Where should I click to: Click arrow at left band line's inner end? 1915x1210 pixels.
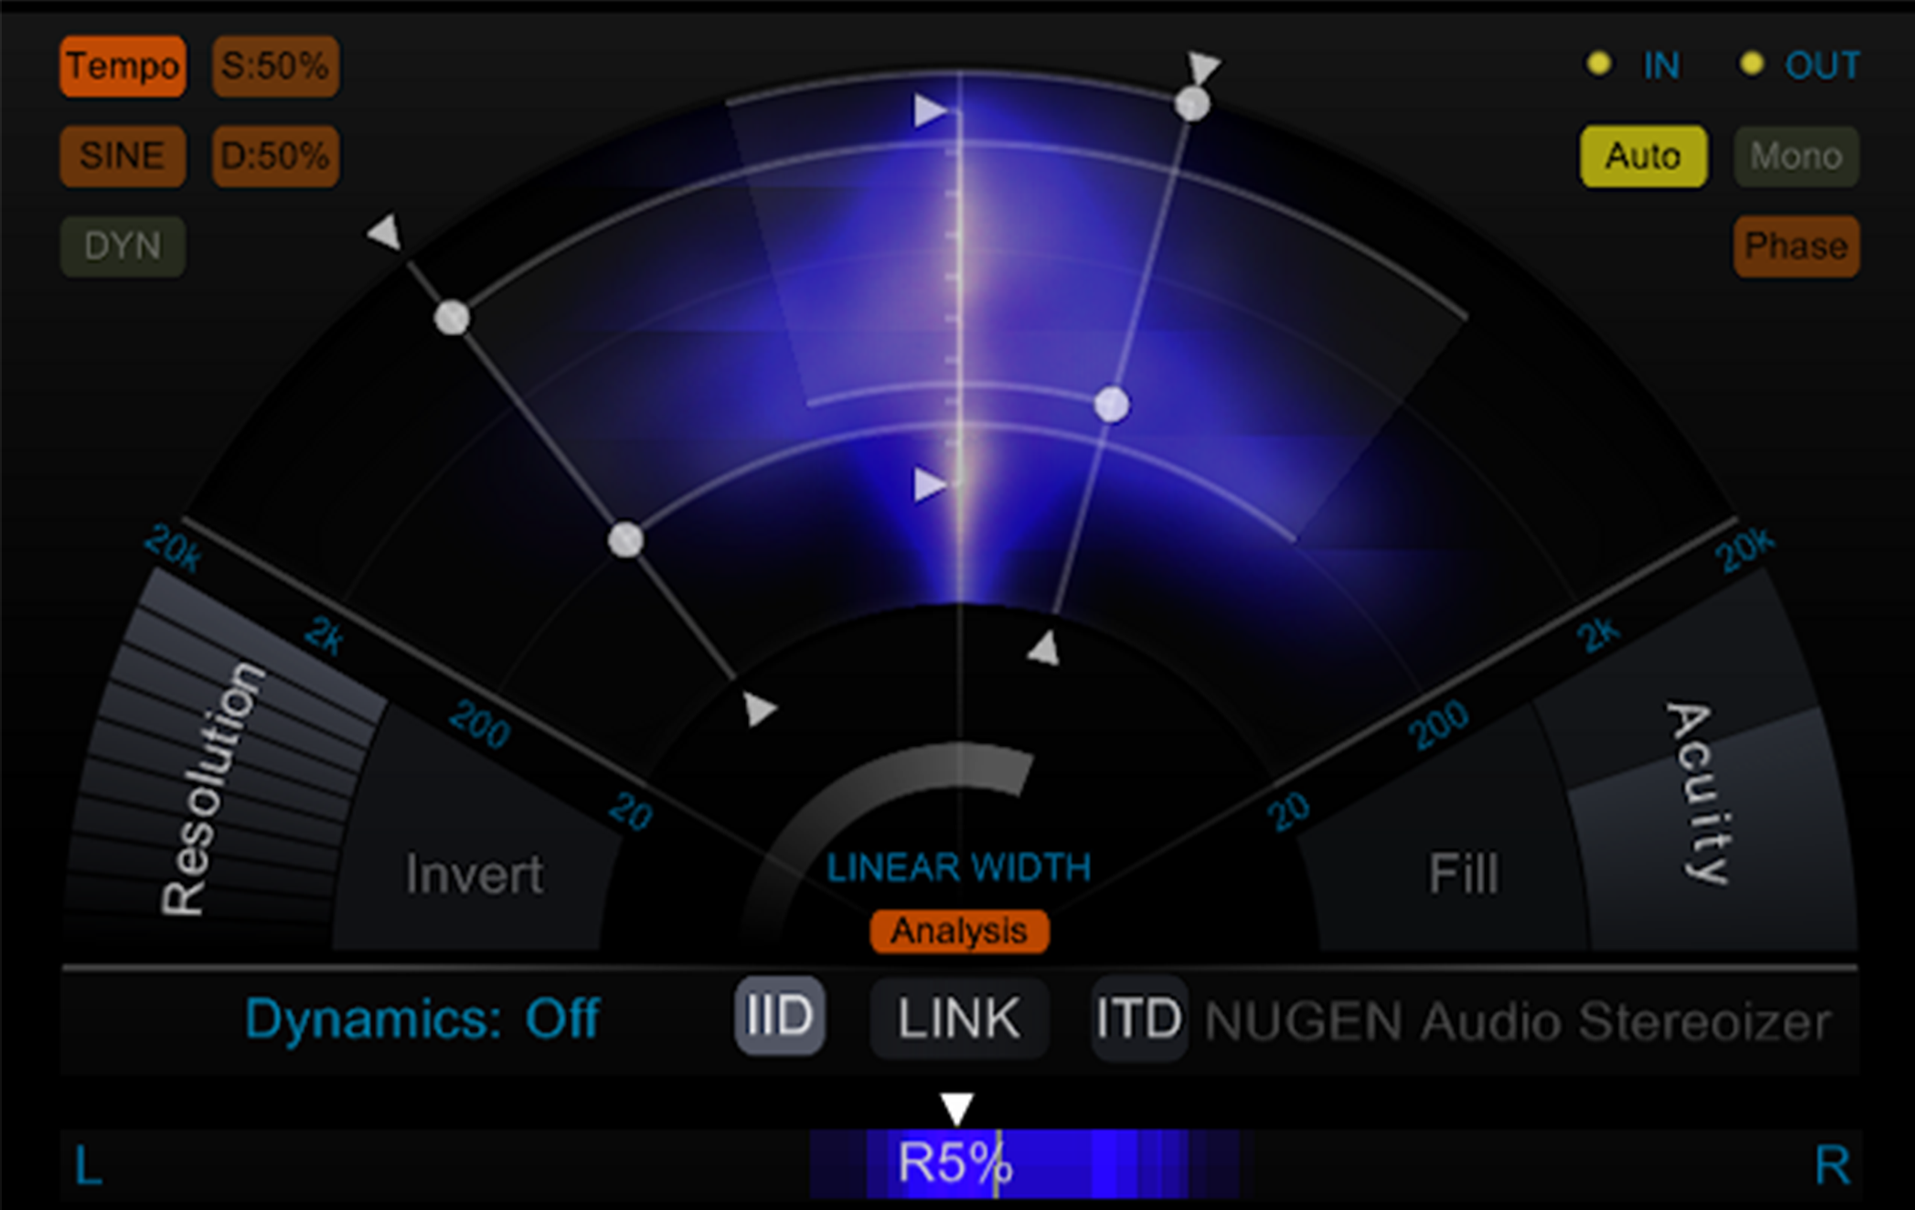coord(759,708)
